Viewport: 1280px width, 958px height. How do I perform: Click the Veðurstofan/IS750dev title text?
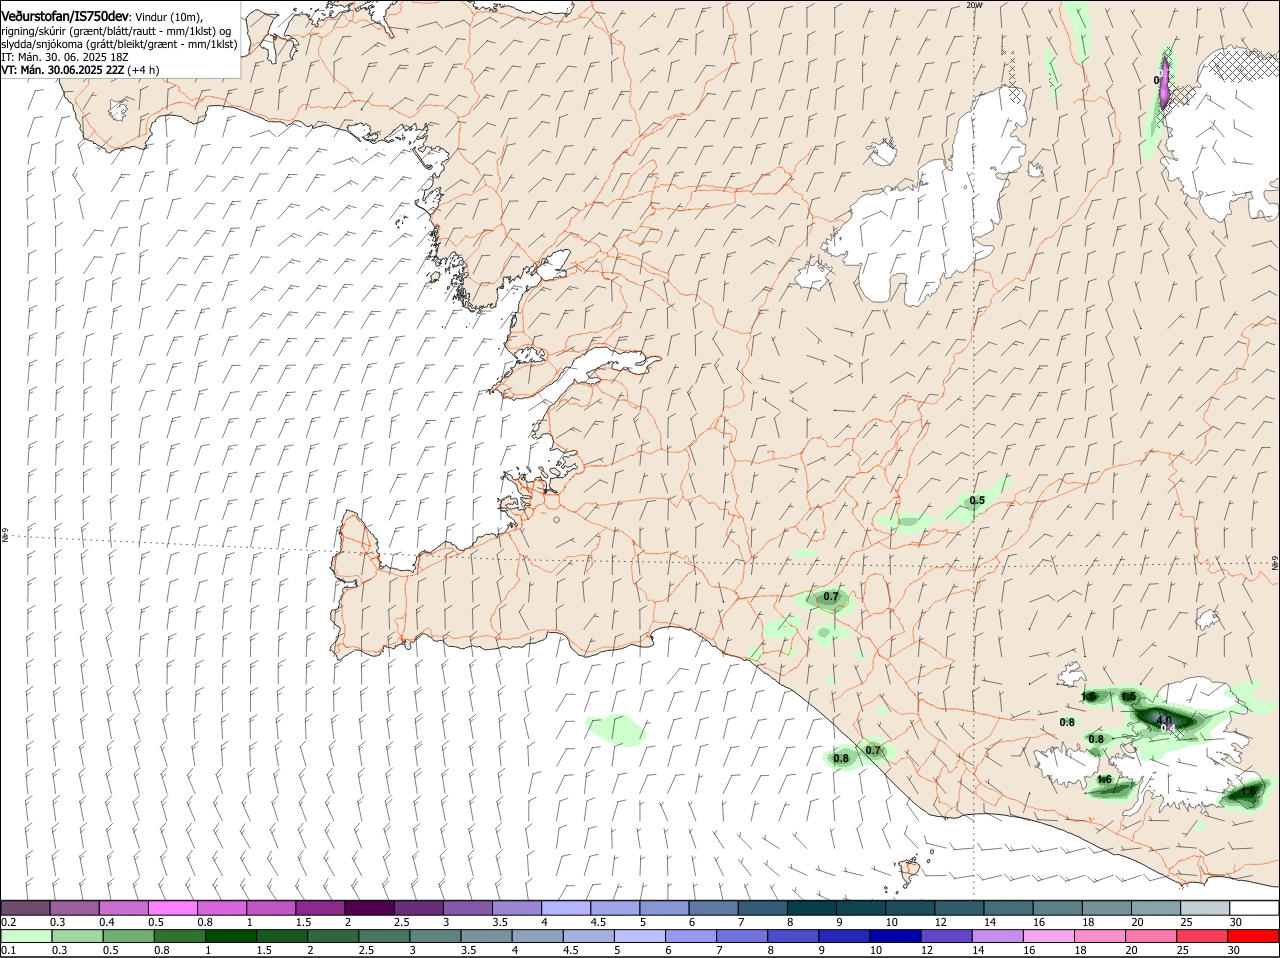[65, 17]
